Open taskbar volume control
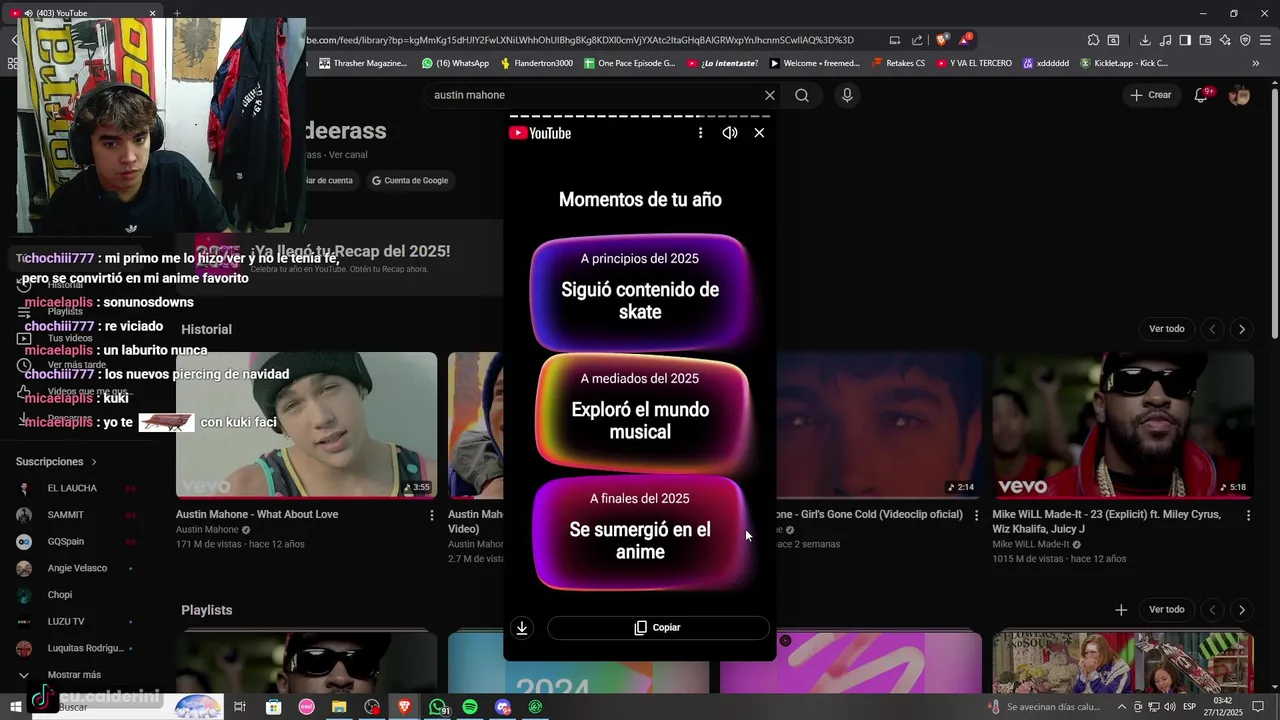This screenshot has width=1280, height=720. [1169, 707]
